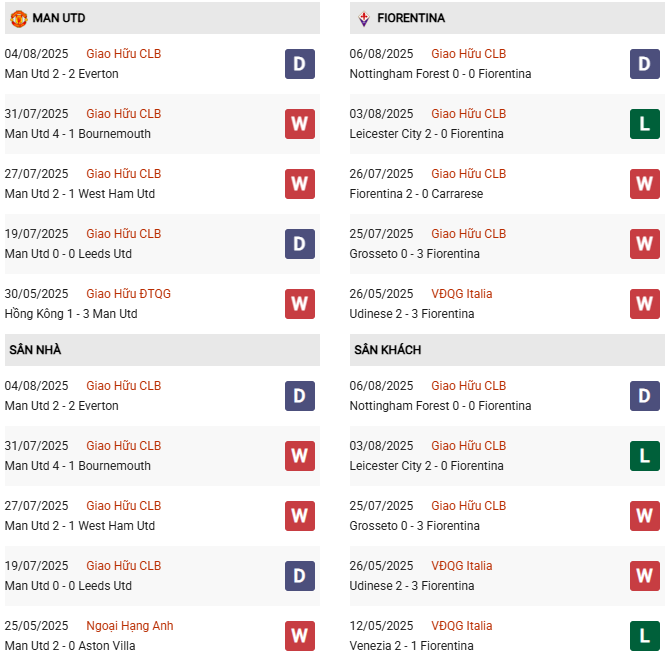The image size is (666, 659).
Task: Select the SÂN KHÁCH section header
Action: coord(387,350)
